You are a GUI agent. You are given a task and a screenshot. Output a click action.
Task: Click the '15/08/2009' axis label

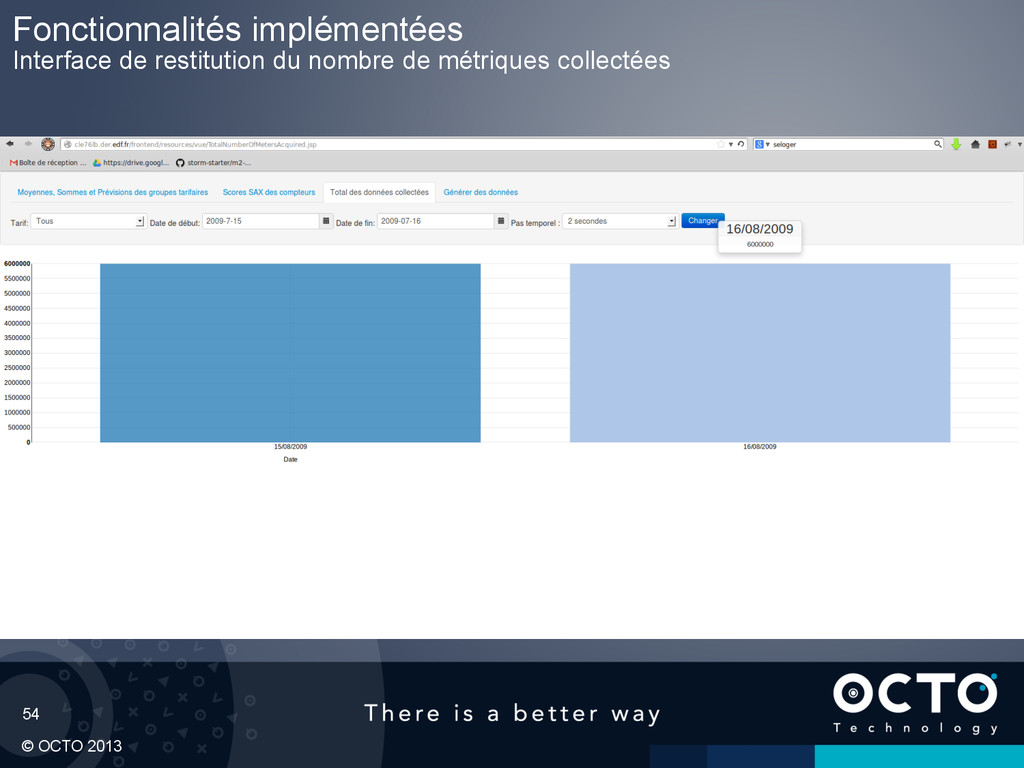coord(291,447)
